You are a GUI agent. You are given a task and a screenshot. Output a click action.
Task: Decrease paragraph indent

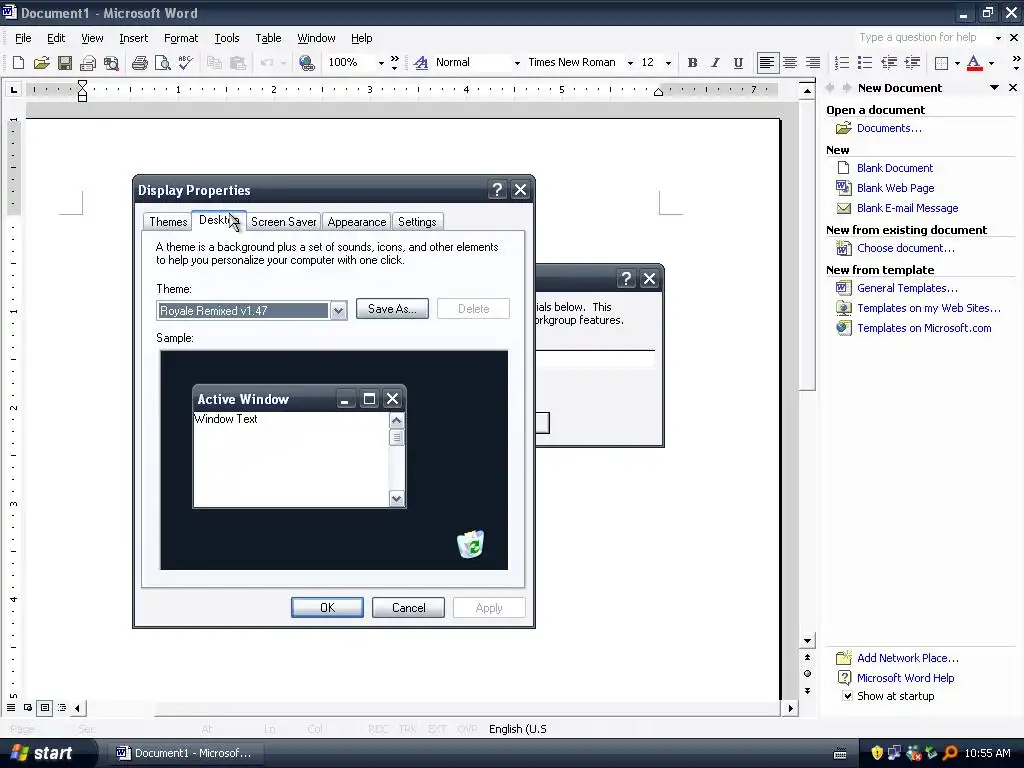pyautogui.click(x=889, y=63)
